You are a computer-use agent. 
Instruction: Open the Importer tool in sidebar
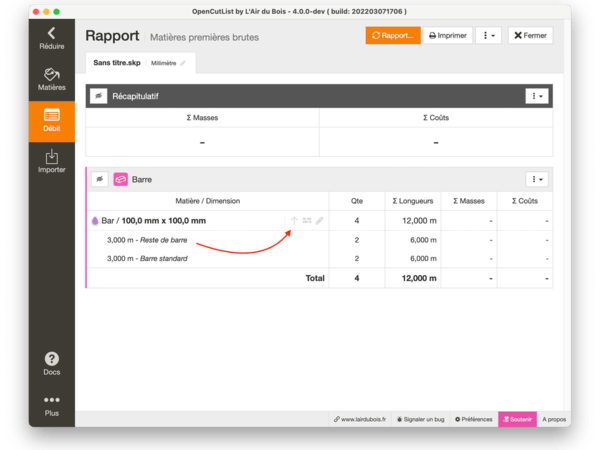point(51,162)
